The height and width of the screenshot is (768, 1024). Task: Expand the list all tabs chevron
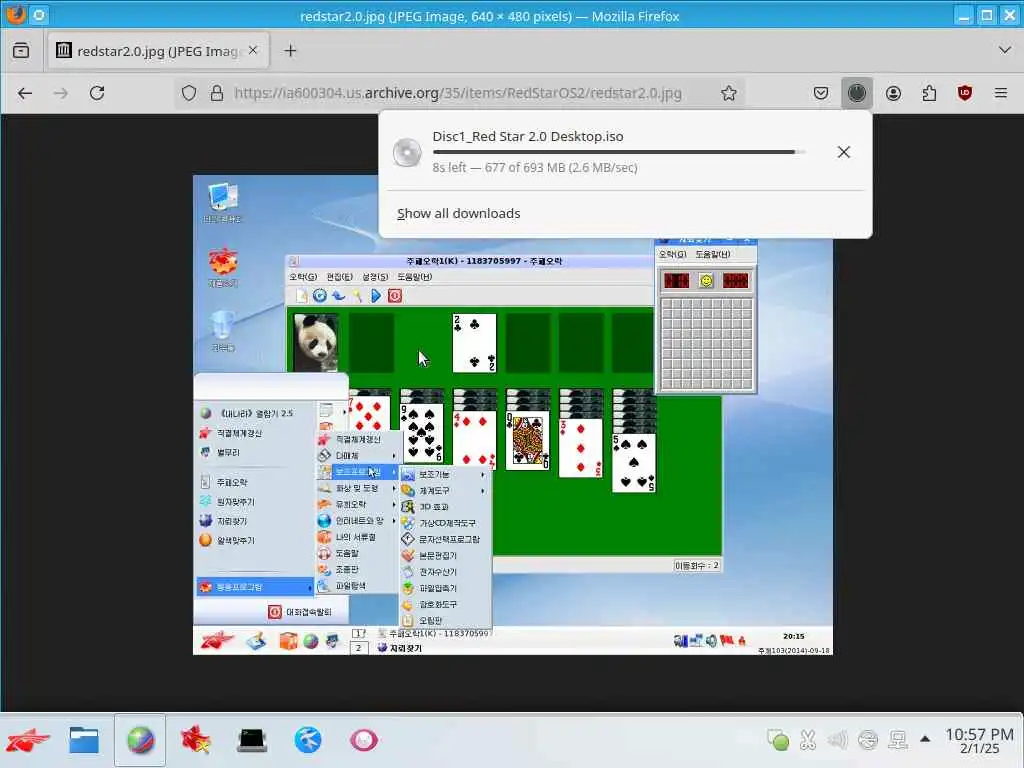[1004, 50]
